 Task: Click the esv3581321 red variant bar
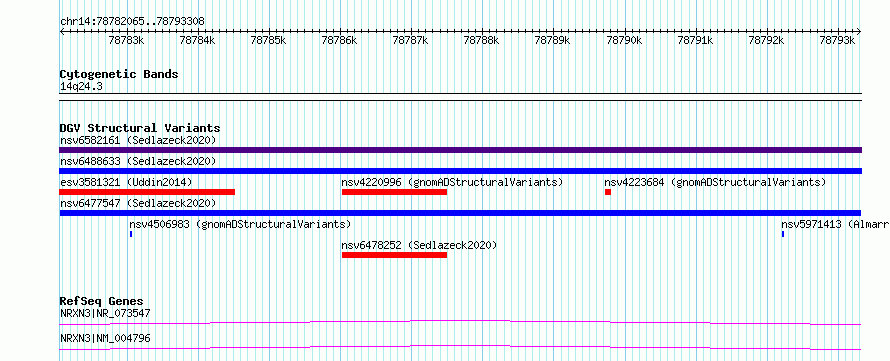point(147,192)
